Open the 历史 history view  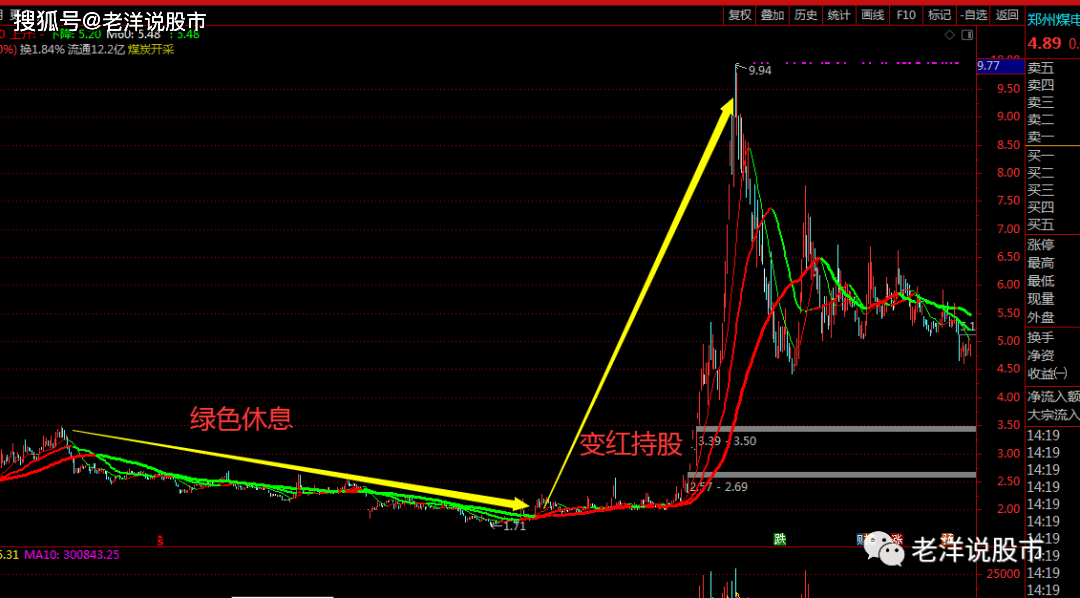point(806,14)
